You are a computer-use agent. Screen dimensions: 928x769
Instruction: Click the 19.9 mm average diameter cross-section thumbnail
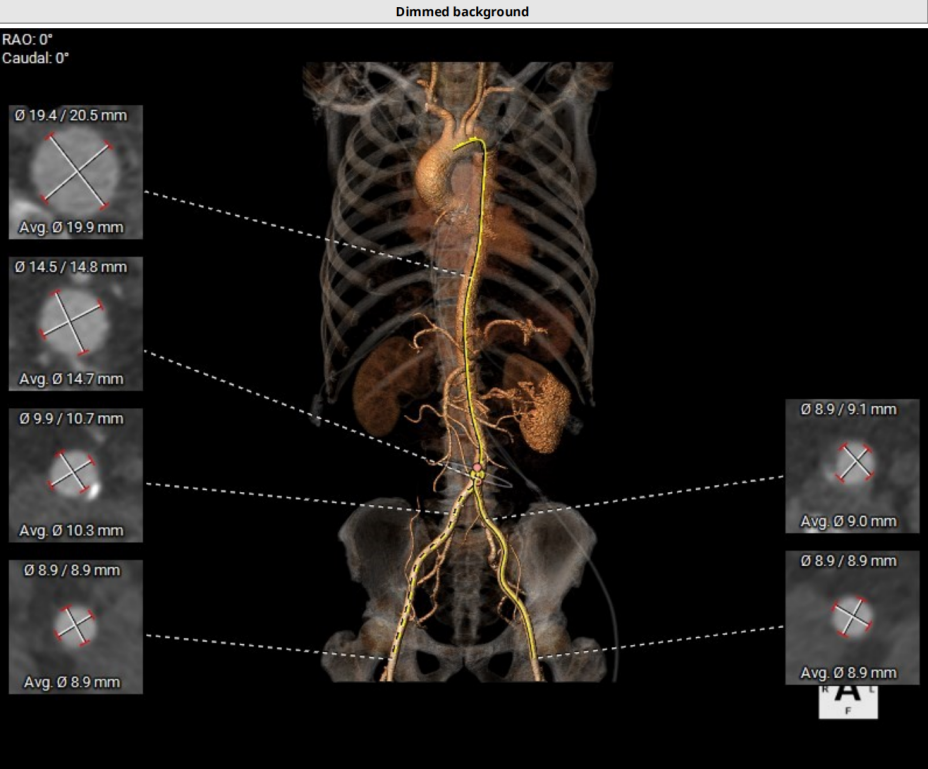(x=76, y=172)
